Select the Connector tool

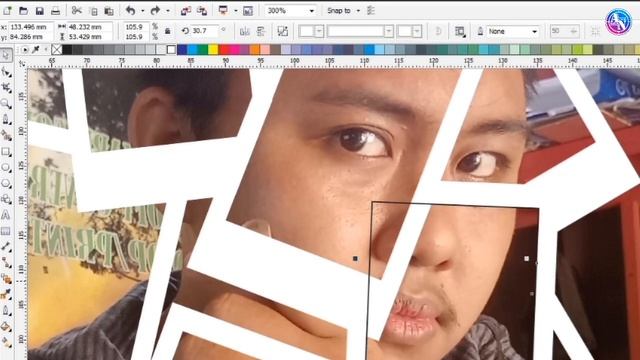6,263
